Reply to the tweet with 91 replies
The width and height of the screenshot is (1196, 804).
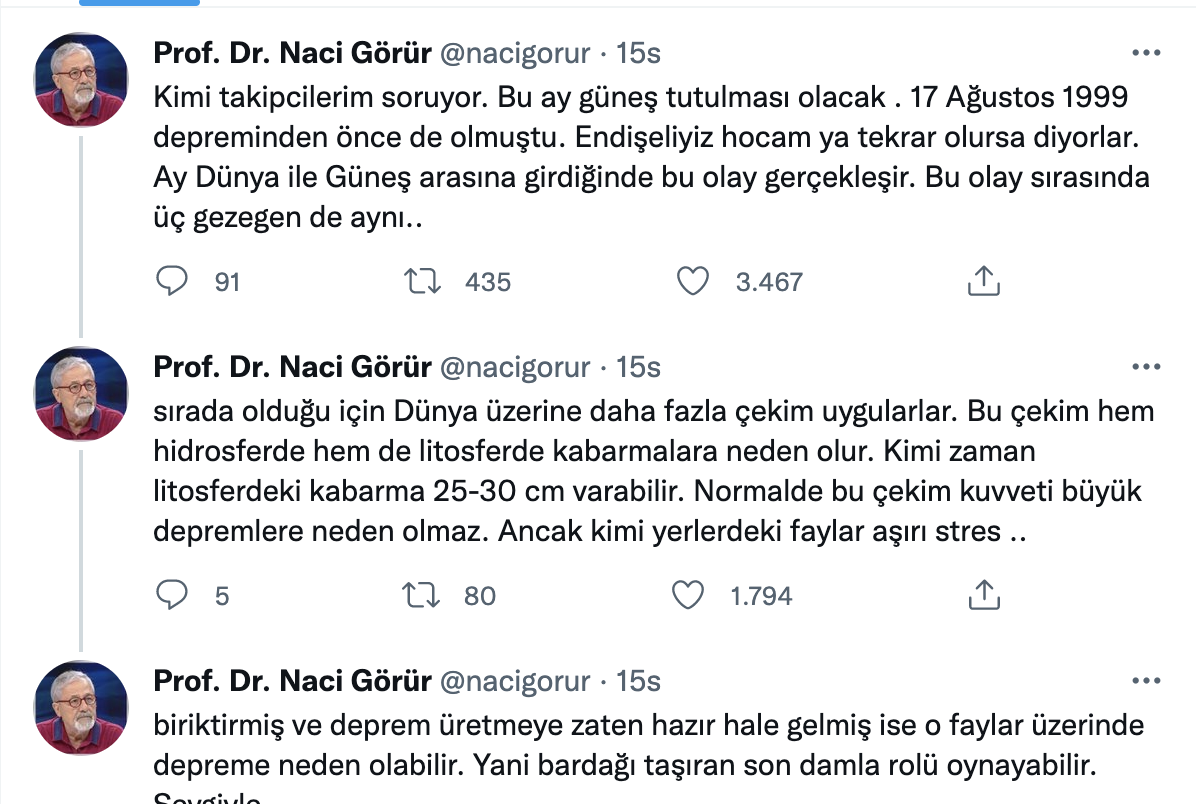pos(173,282)
